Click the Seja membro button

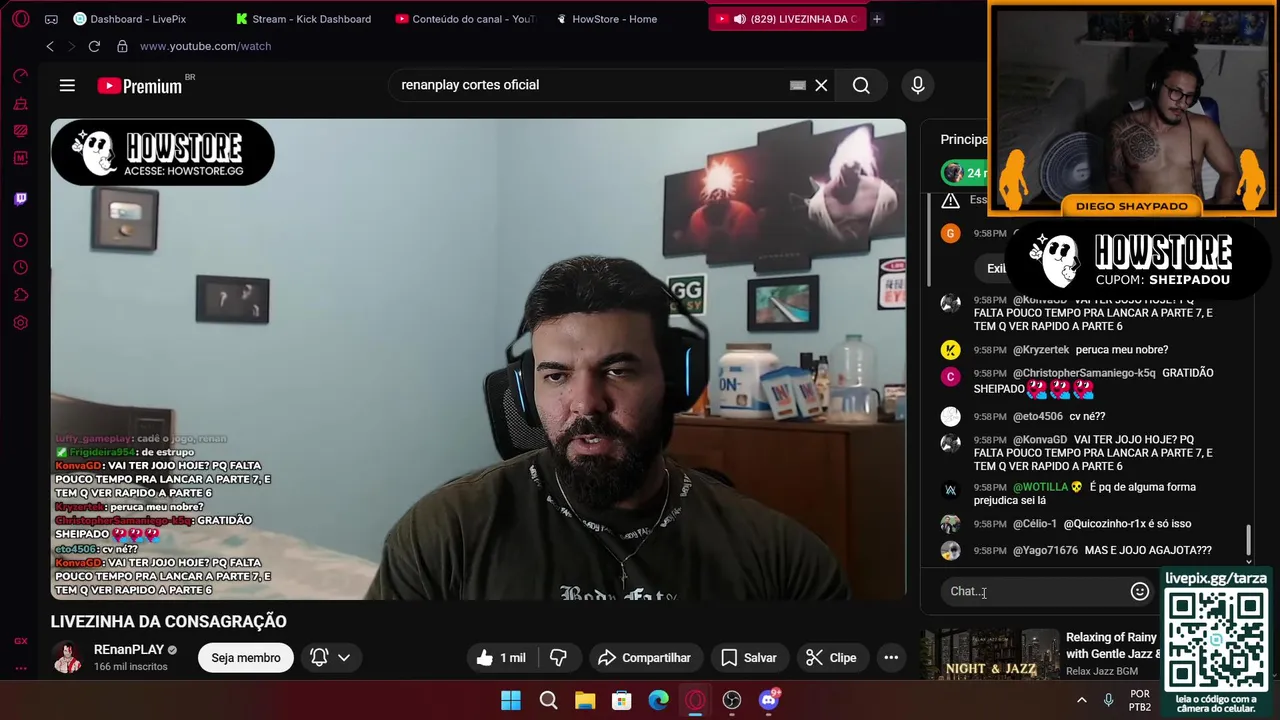point(246,657)
